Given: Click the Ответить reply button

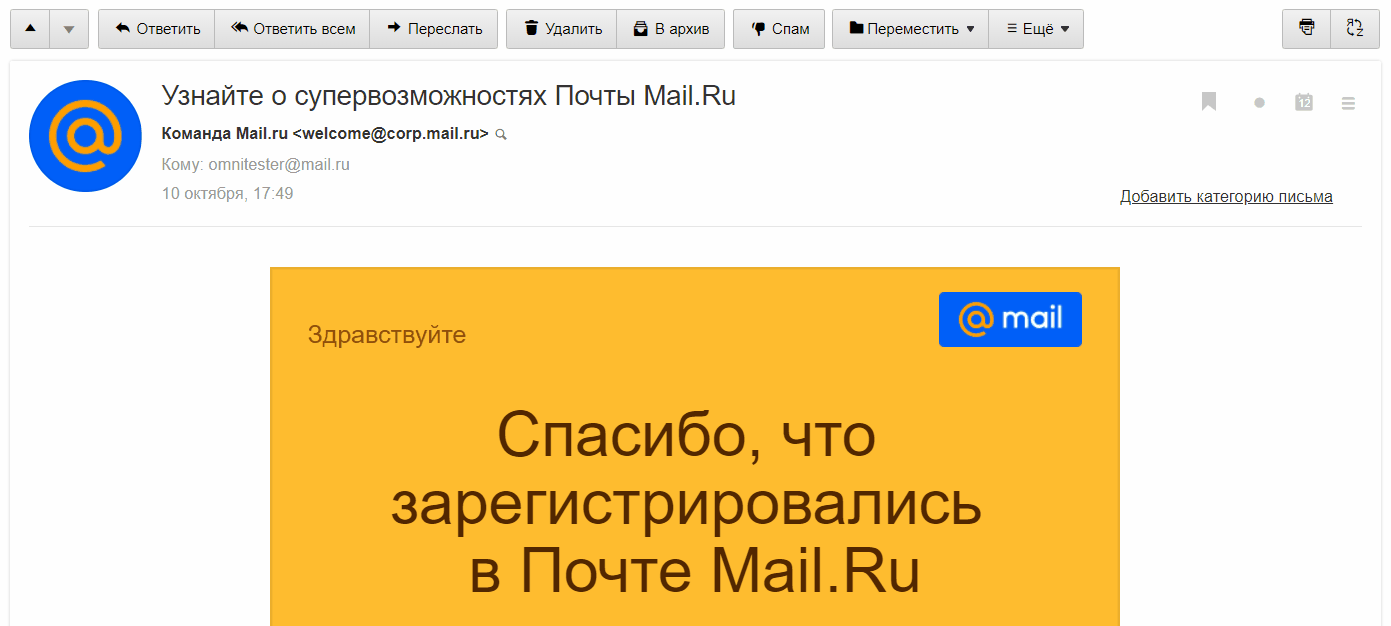Looking at the screenshot, I should (x=156, y=29).
